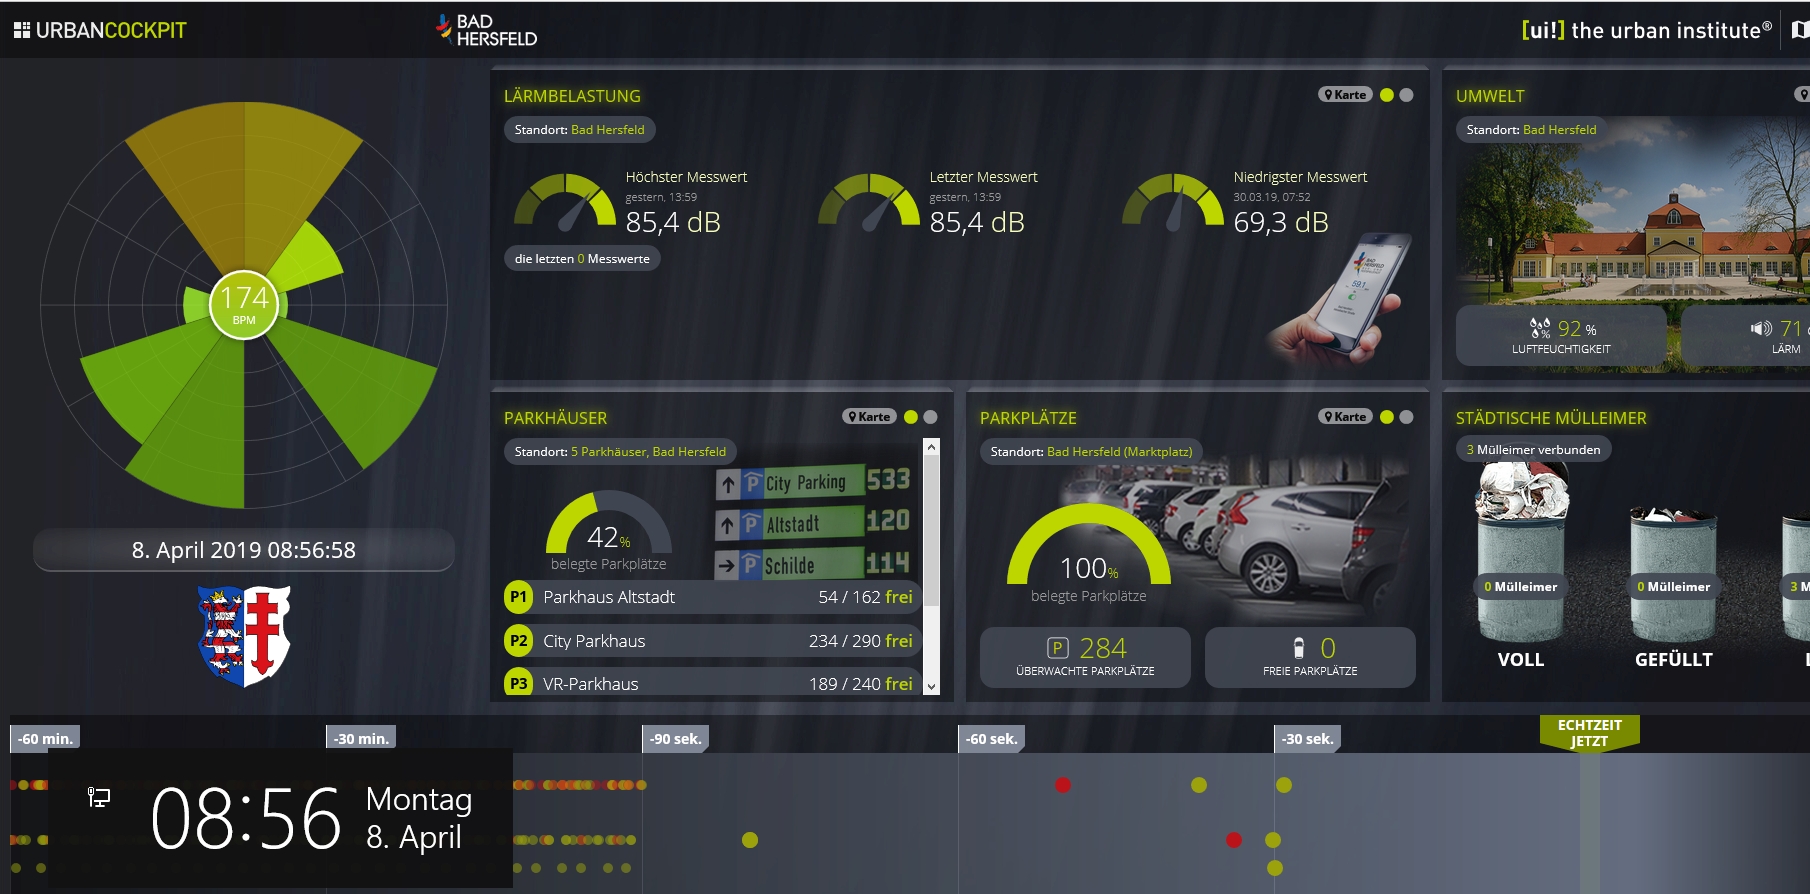Image resolution: width=1810 pixels, height=894 pixels.
Task: Select the gray page dot in Lärmbelastung
Action: point(1406,95)
